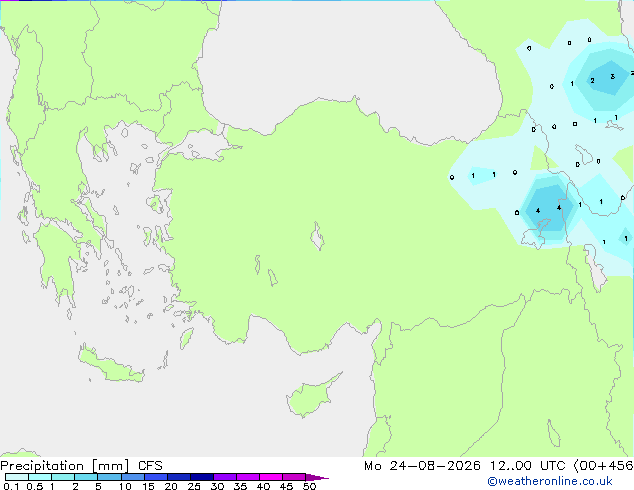The width and height of the screenshot is (634, 490).
Task: Select the 25 mm navy legend swatch
Action: (x=201, y=477)
